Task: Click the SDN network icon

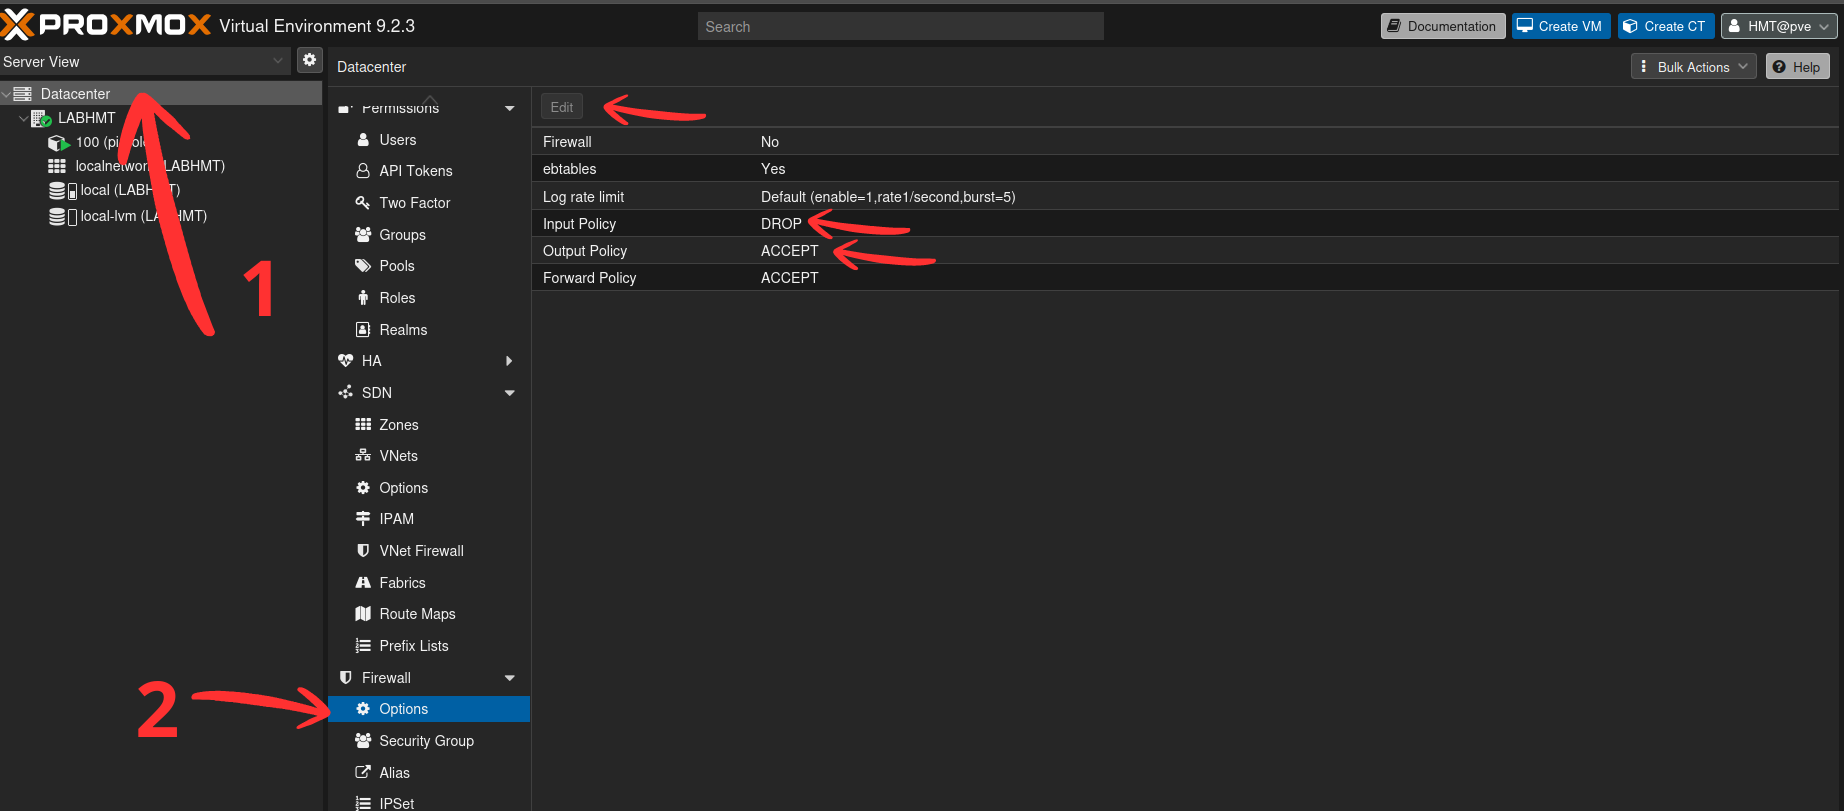Action: click(346, 393)
